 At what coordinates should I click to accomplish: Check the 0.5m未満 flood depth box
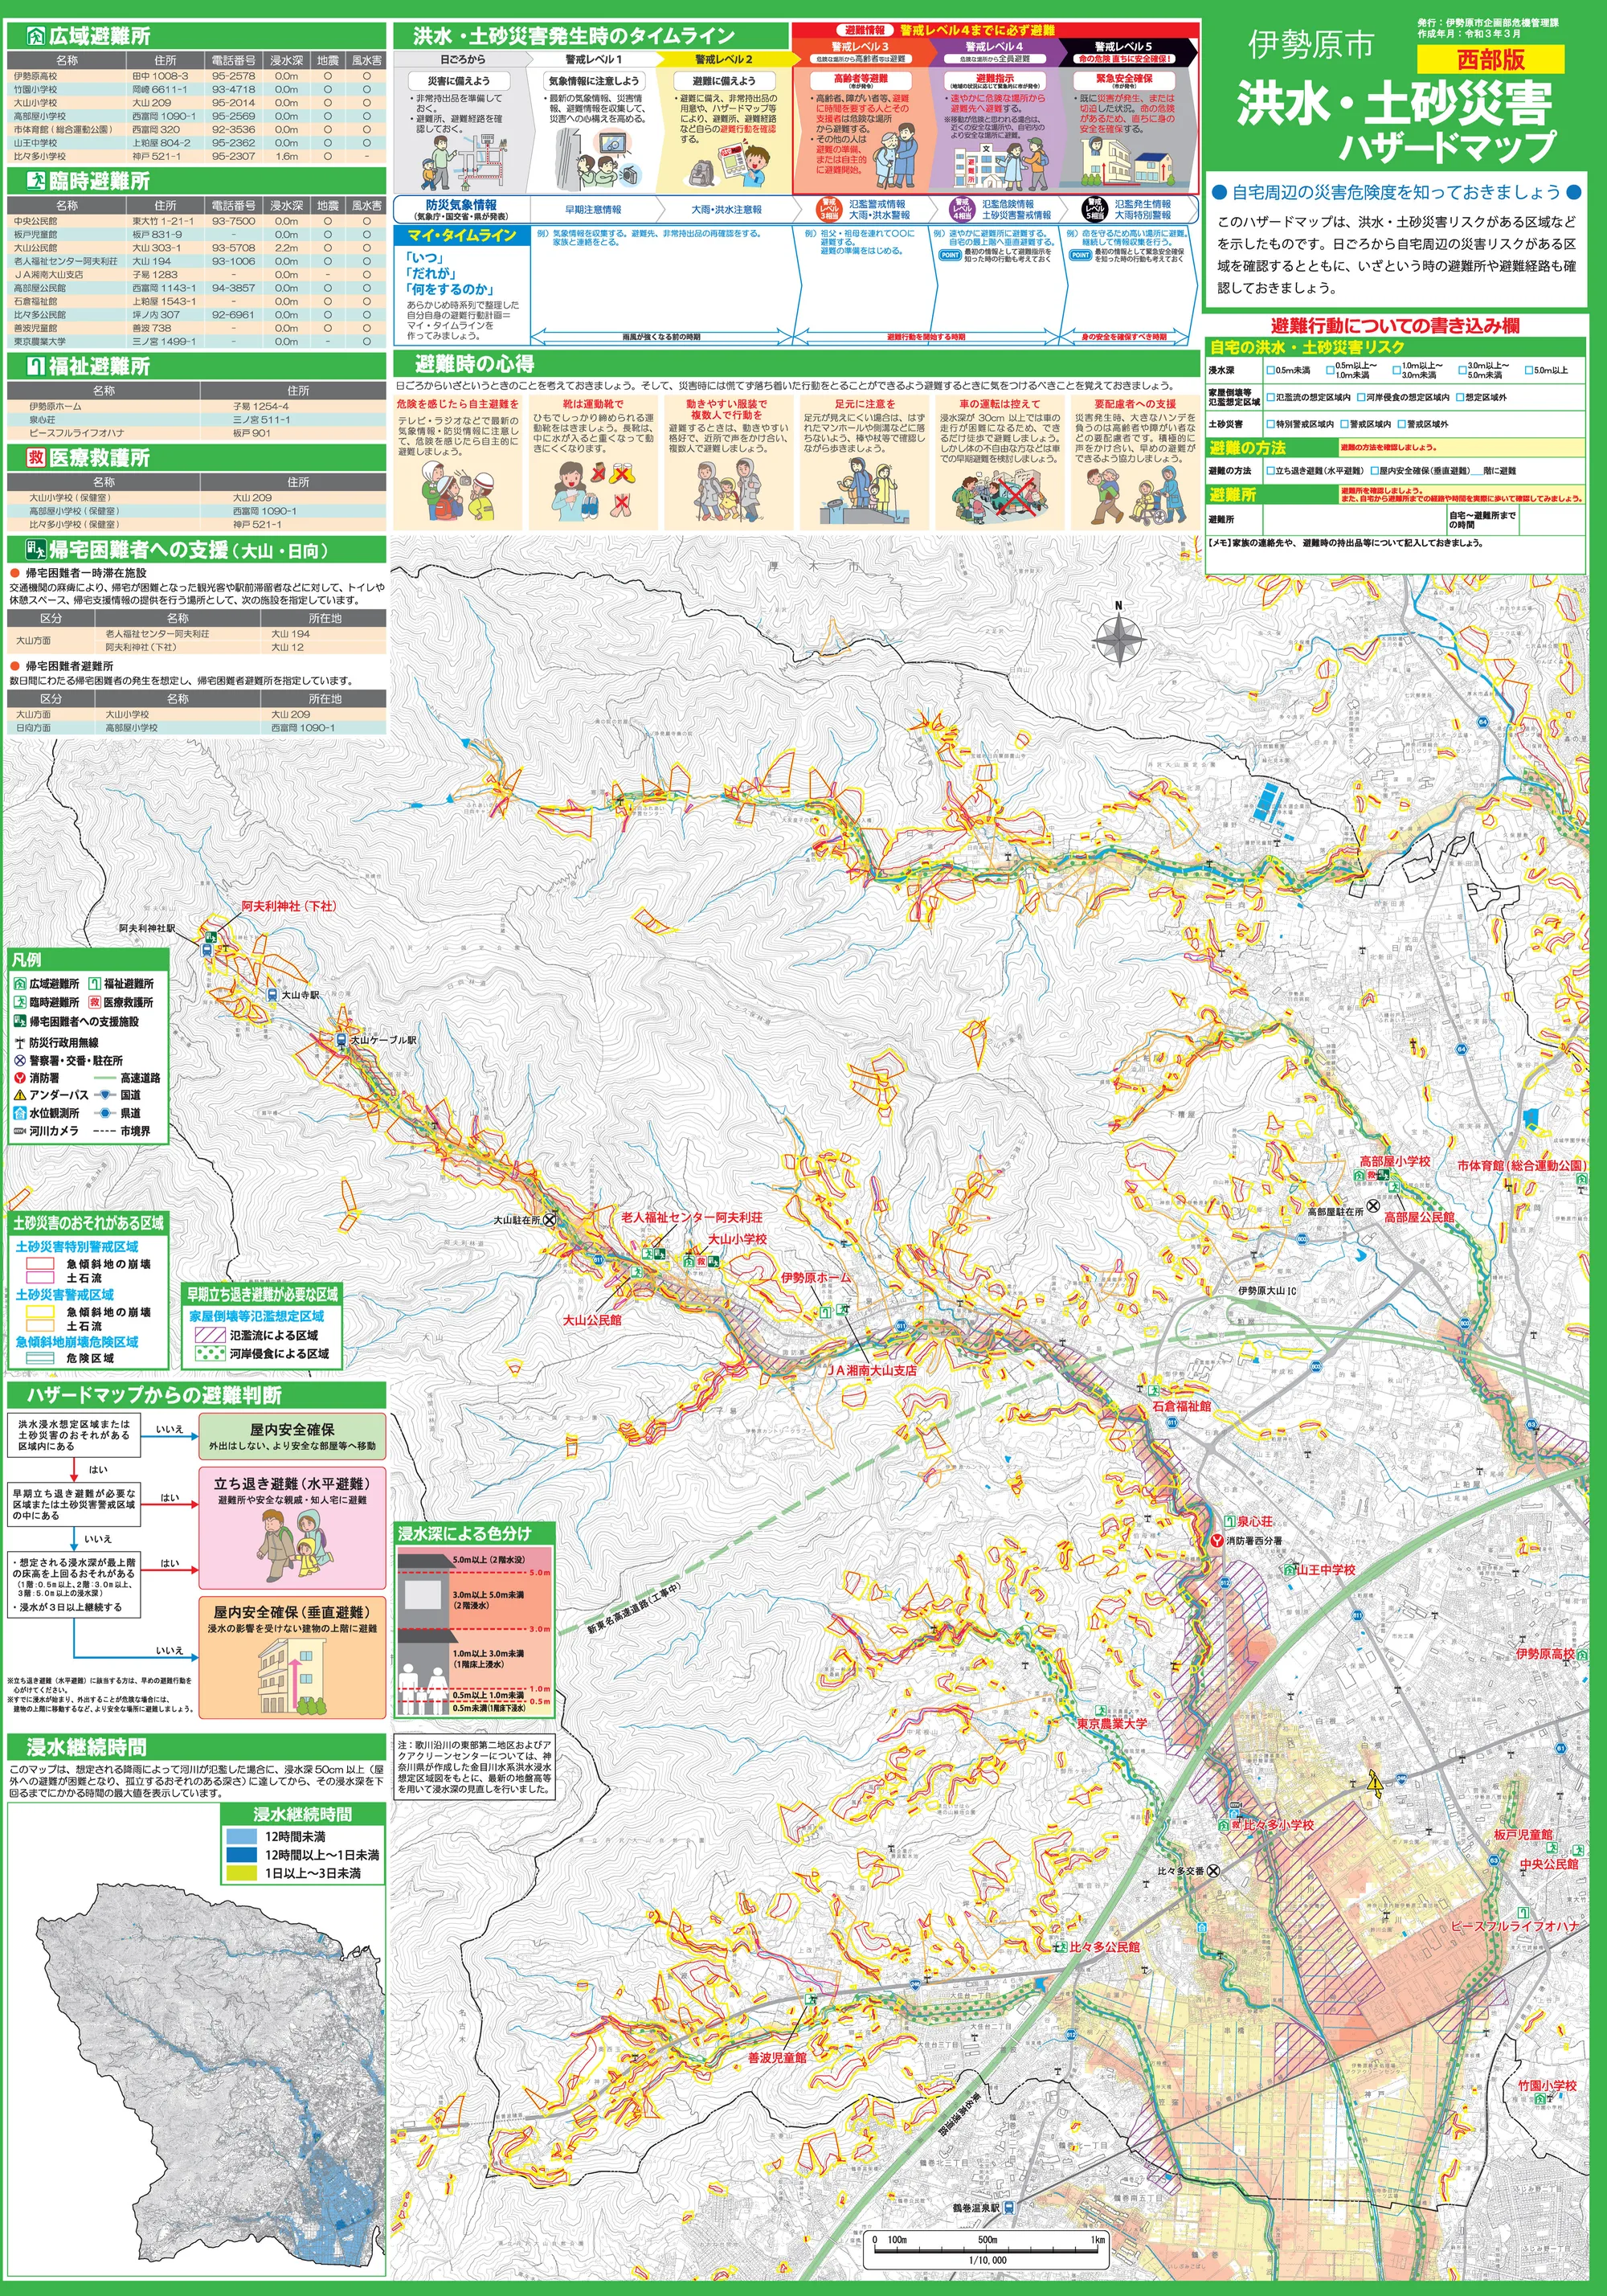[x=1271, y=370]
